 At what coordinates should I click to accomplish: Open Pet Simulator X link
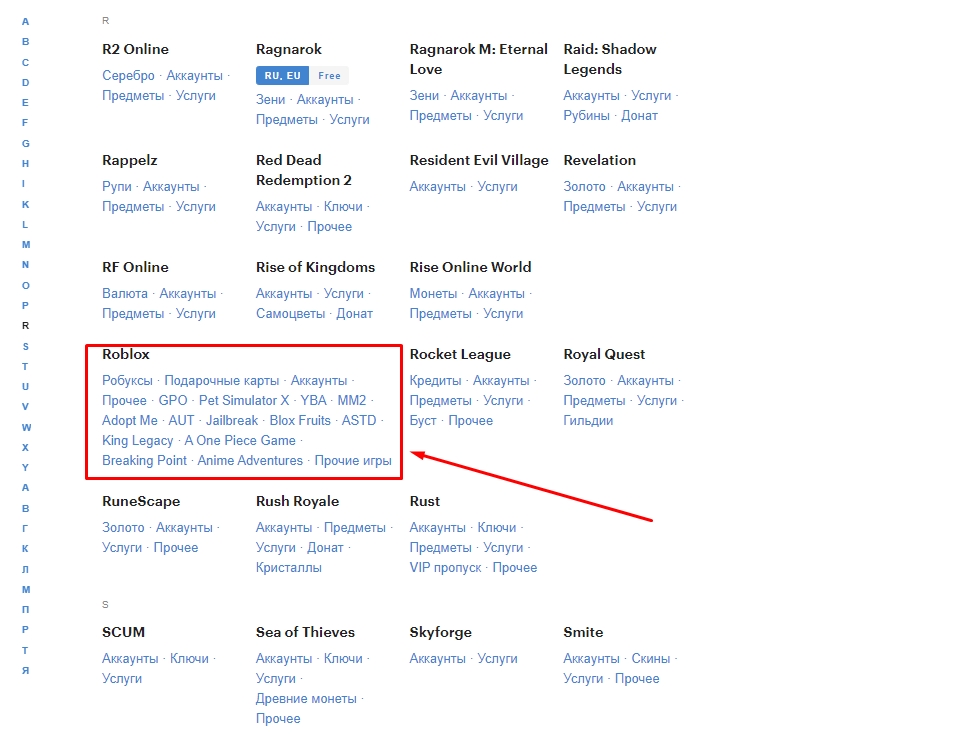(x=244, y=401)
